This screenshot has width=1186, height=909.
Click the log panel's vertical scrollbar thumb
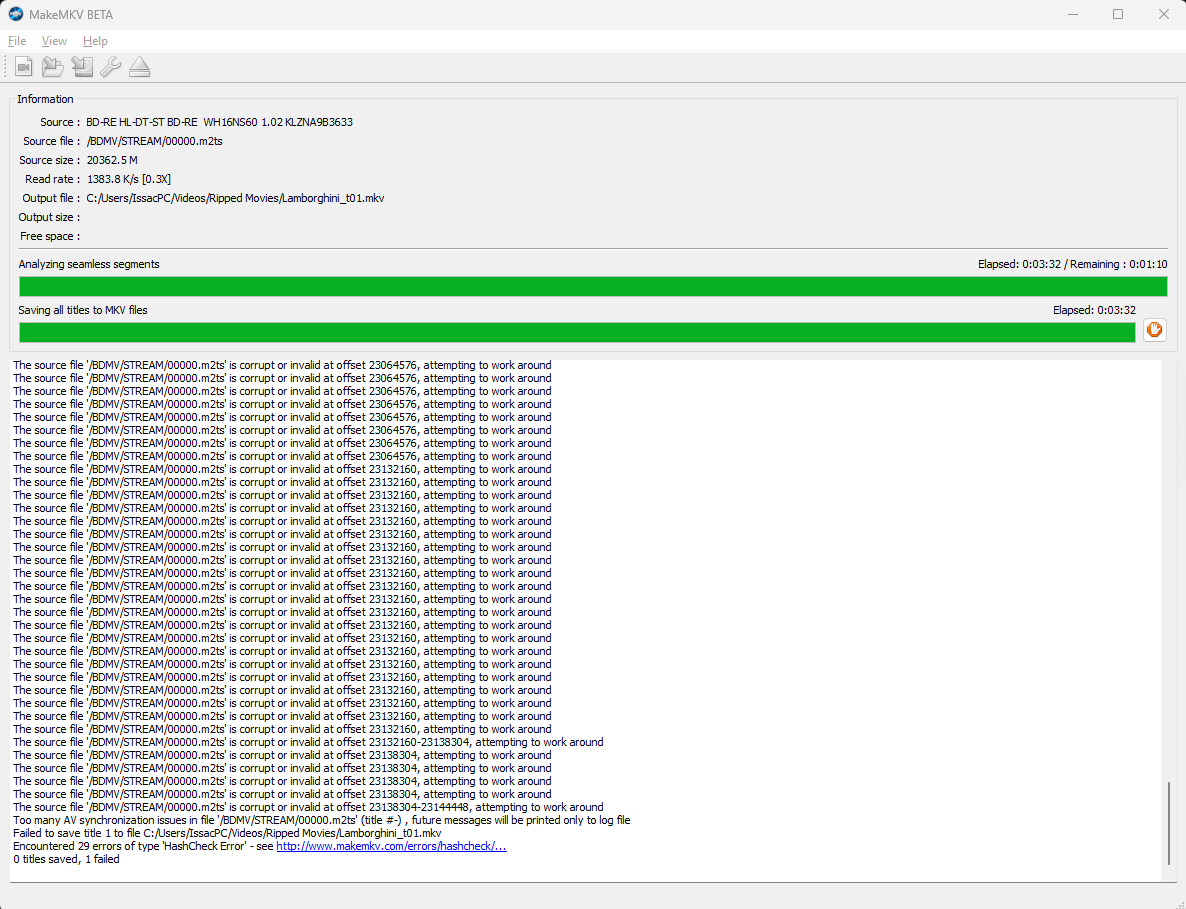click(x=1168, y=824)
